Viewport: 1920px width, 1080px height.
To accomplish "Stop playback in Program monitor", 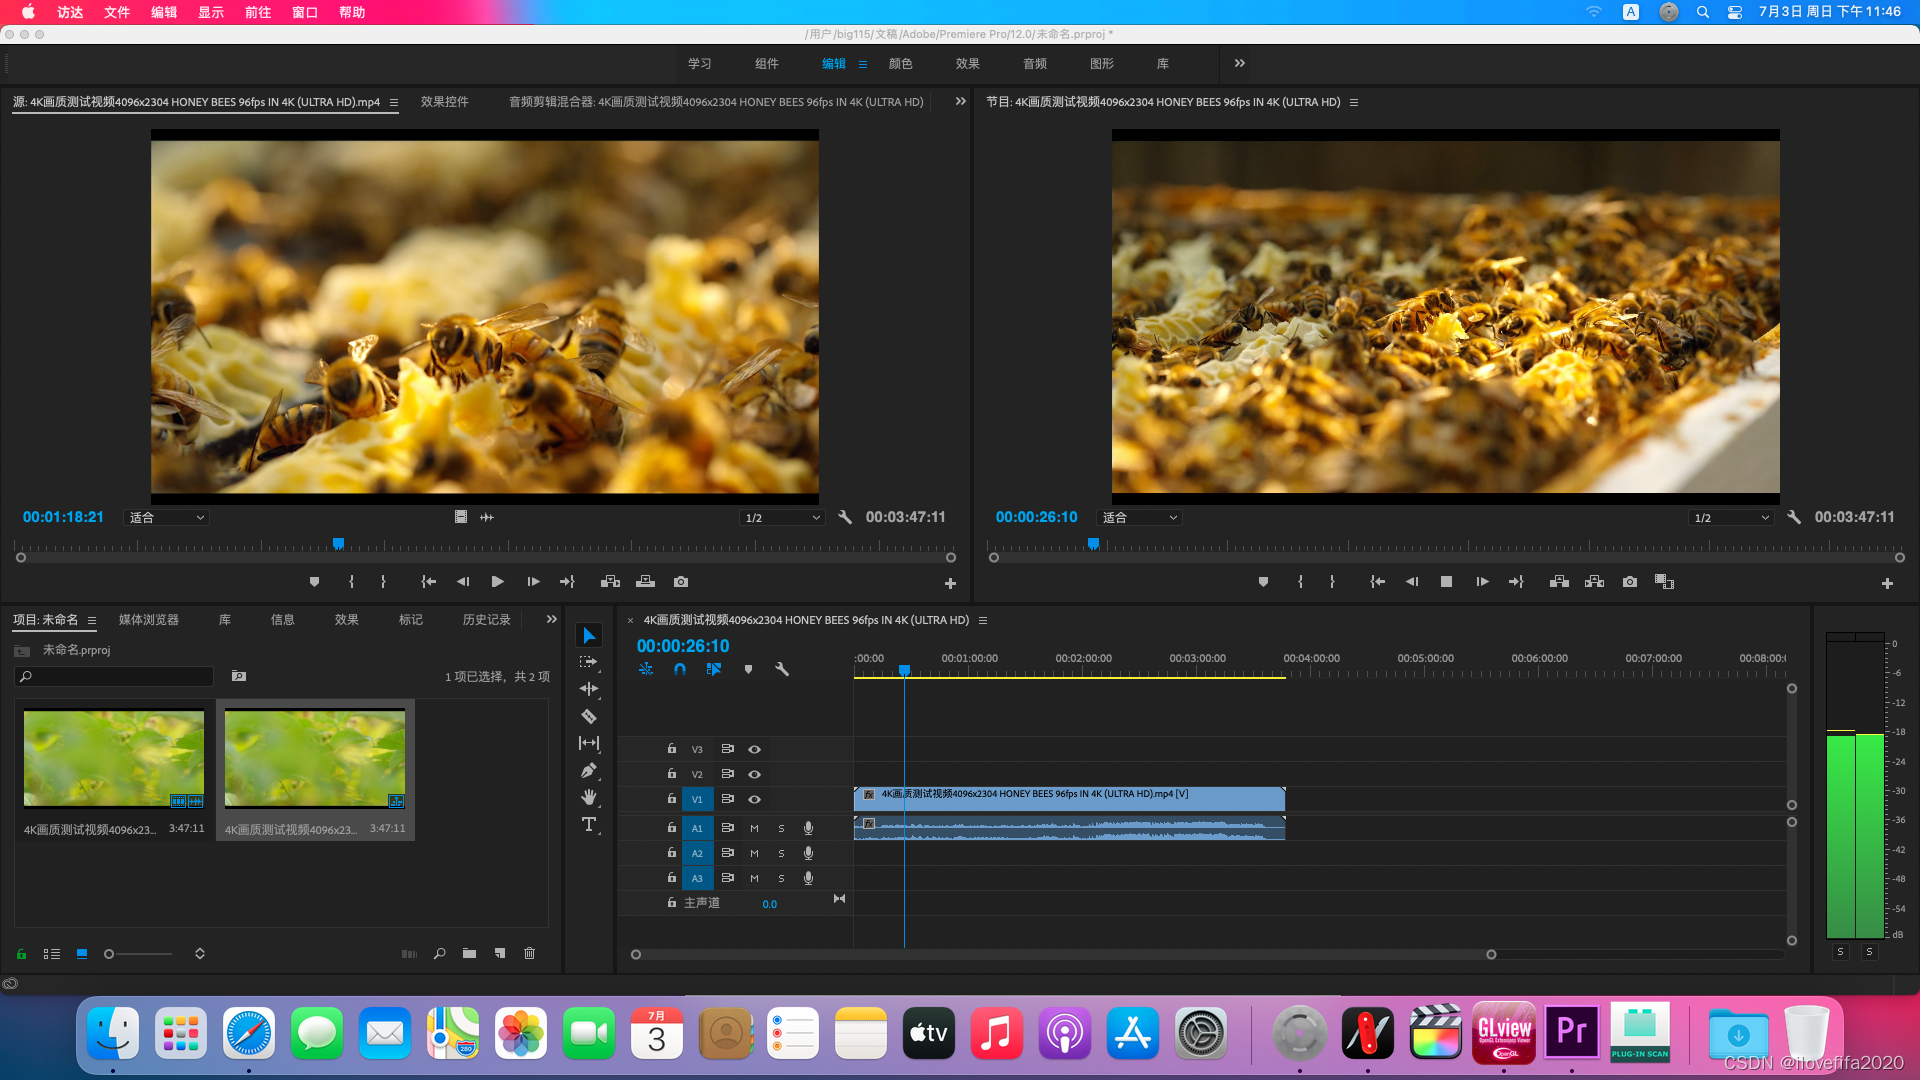I will tap(1446, 582).
